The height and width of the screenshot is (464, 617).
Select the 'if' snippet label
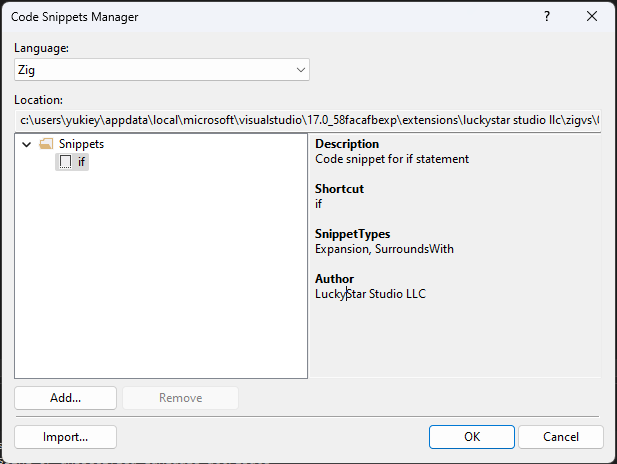[81, 162]
